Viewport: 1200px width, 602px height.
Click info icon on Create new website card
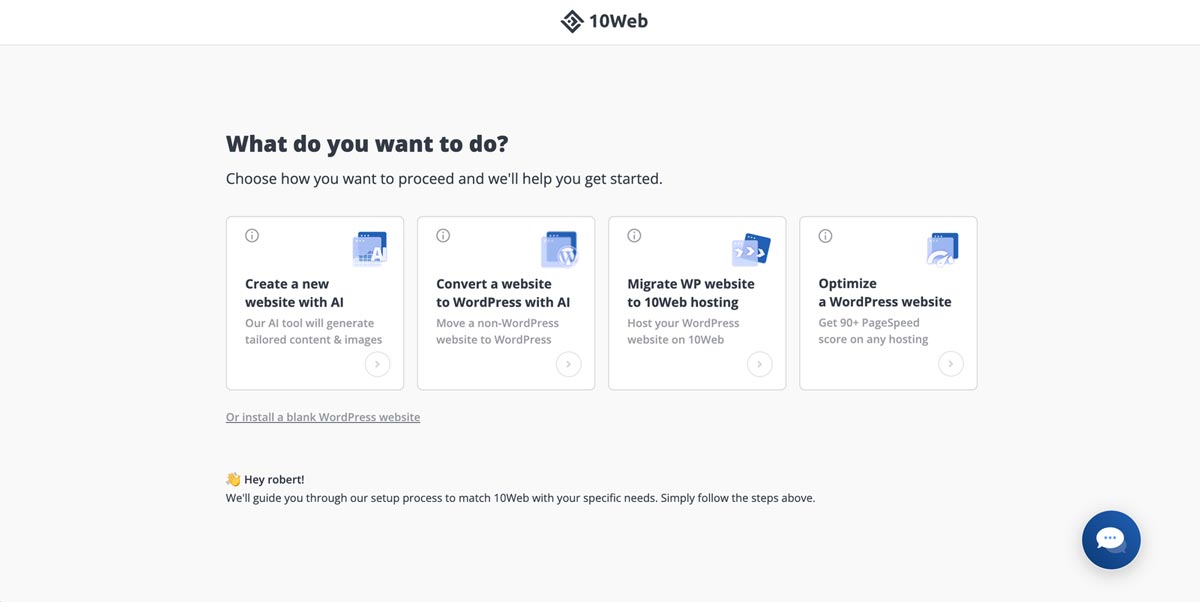coord(252,236)
